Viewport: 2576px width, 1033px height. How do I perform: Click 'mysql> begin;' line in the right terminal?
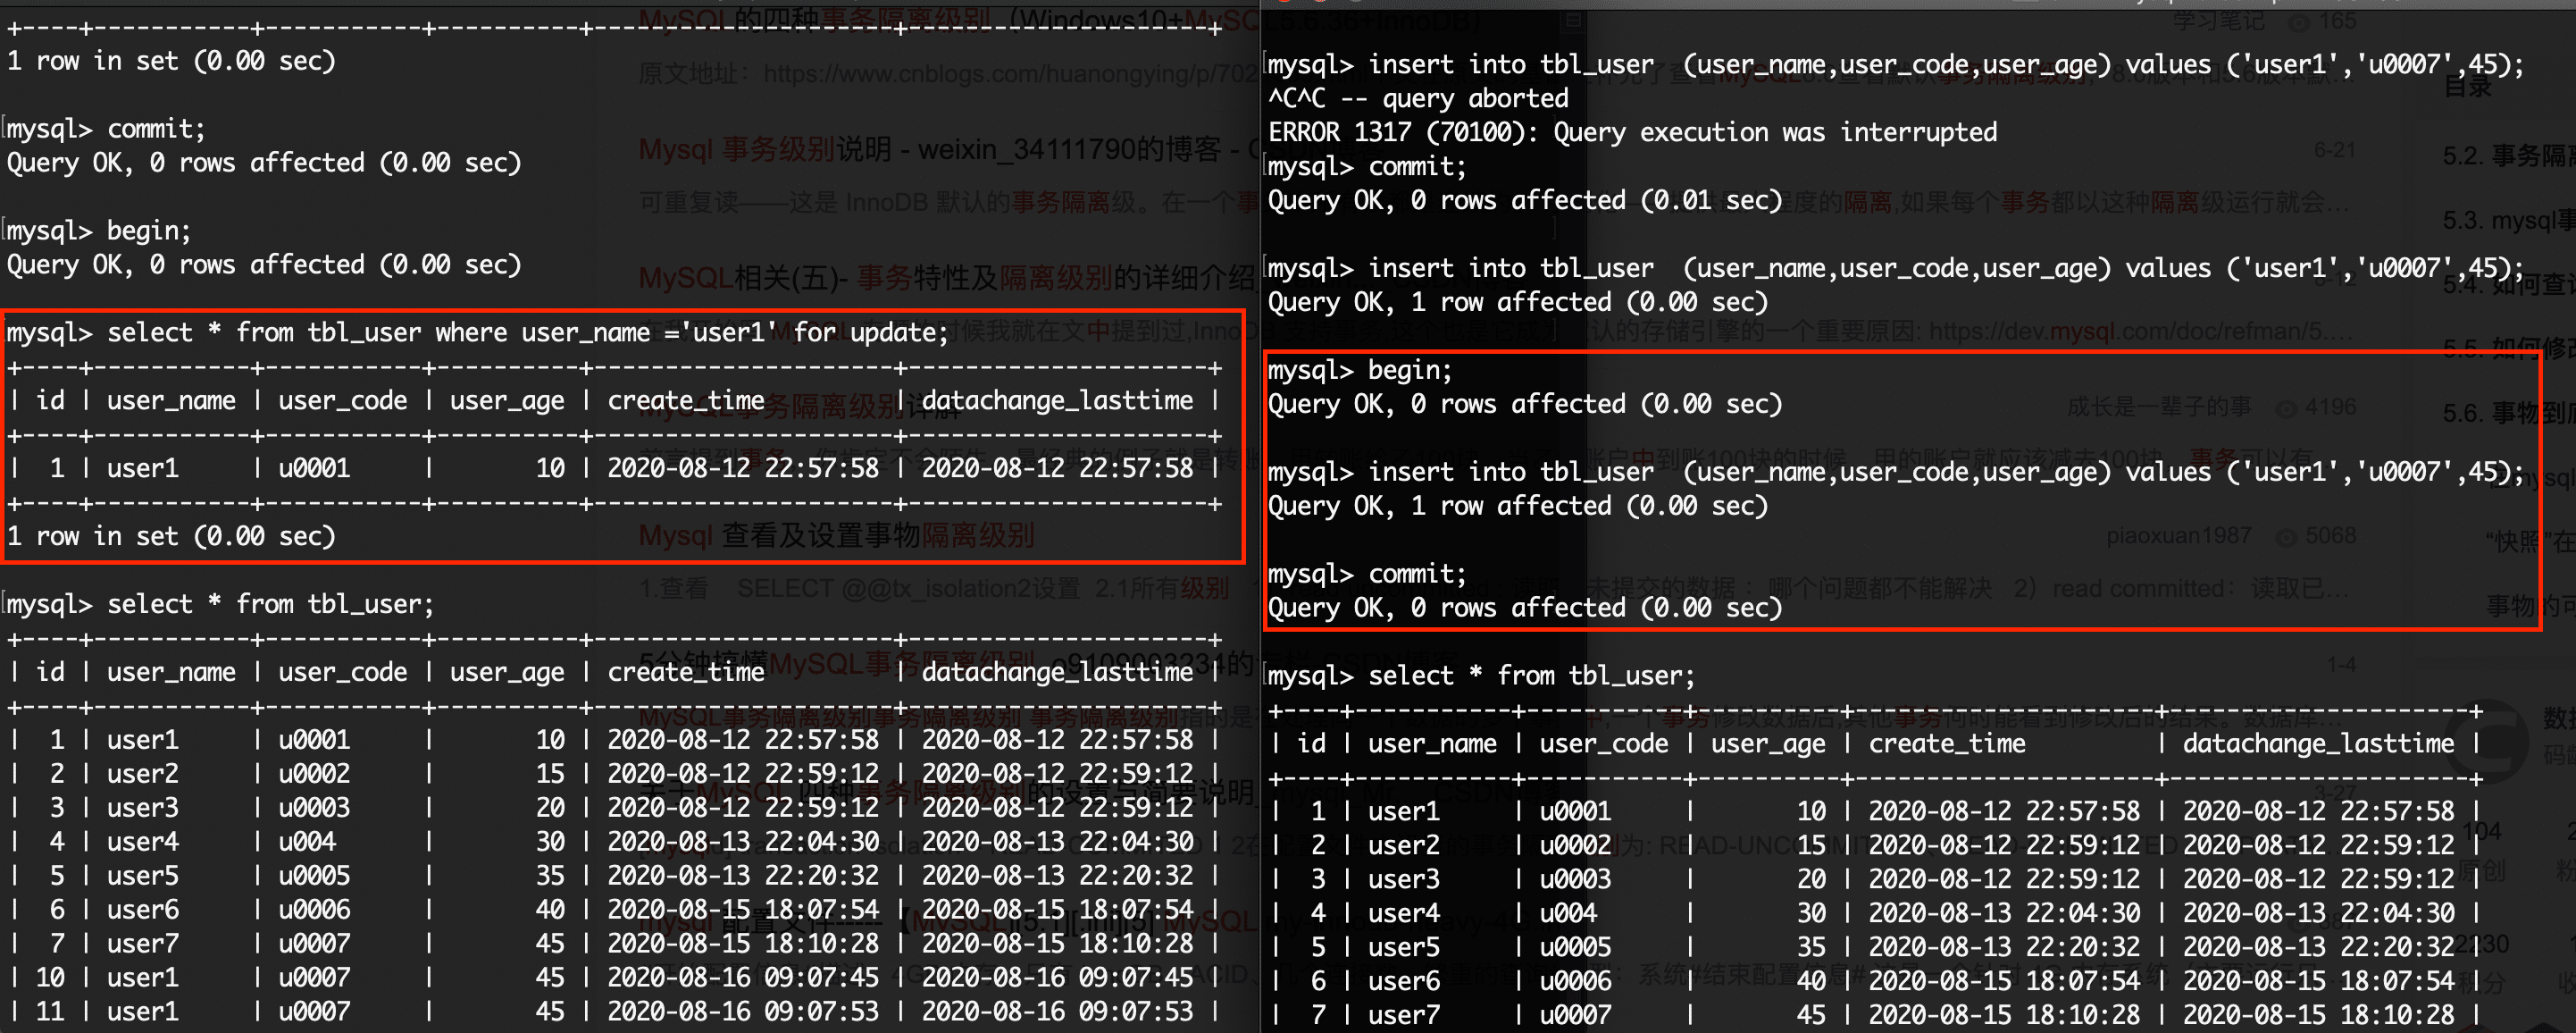coord(1360,370)
